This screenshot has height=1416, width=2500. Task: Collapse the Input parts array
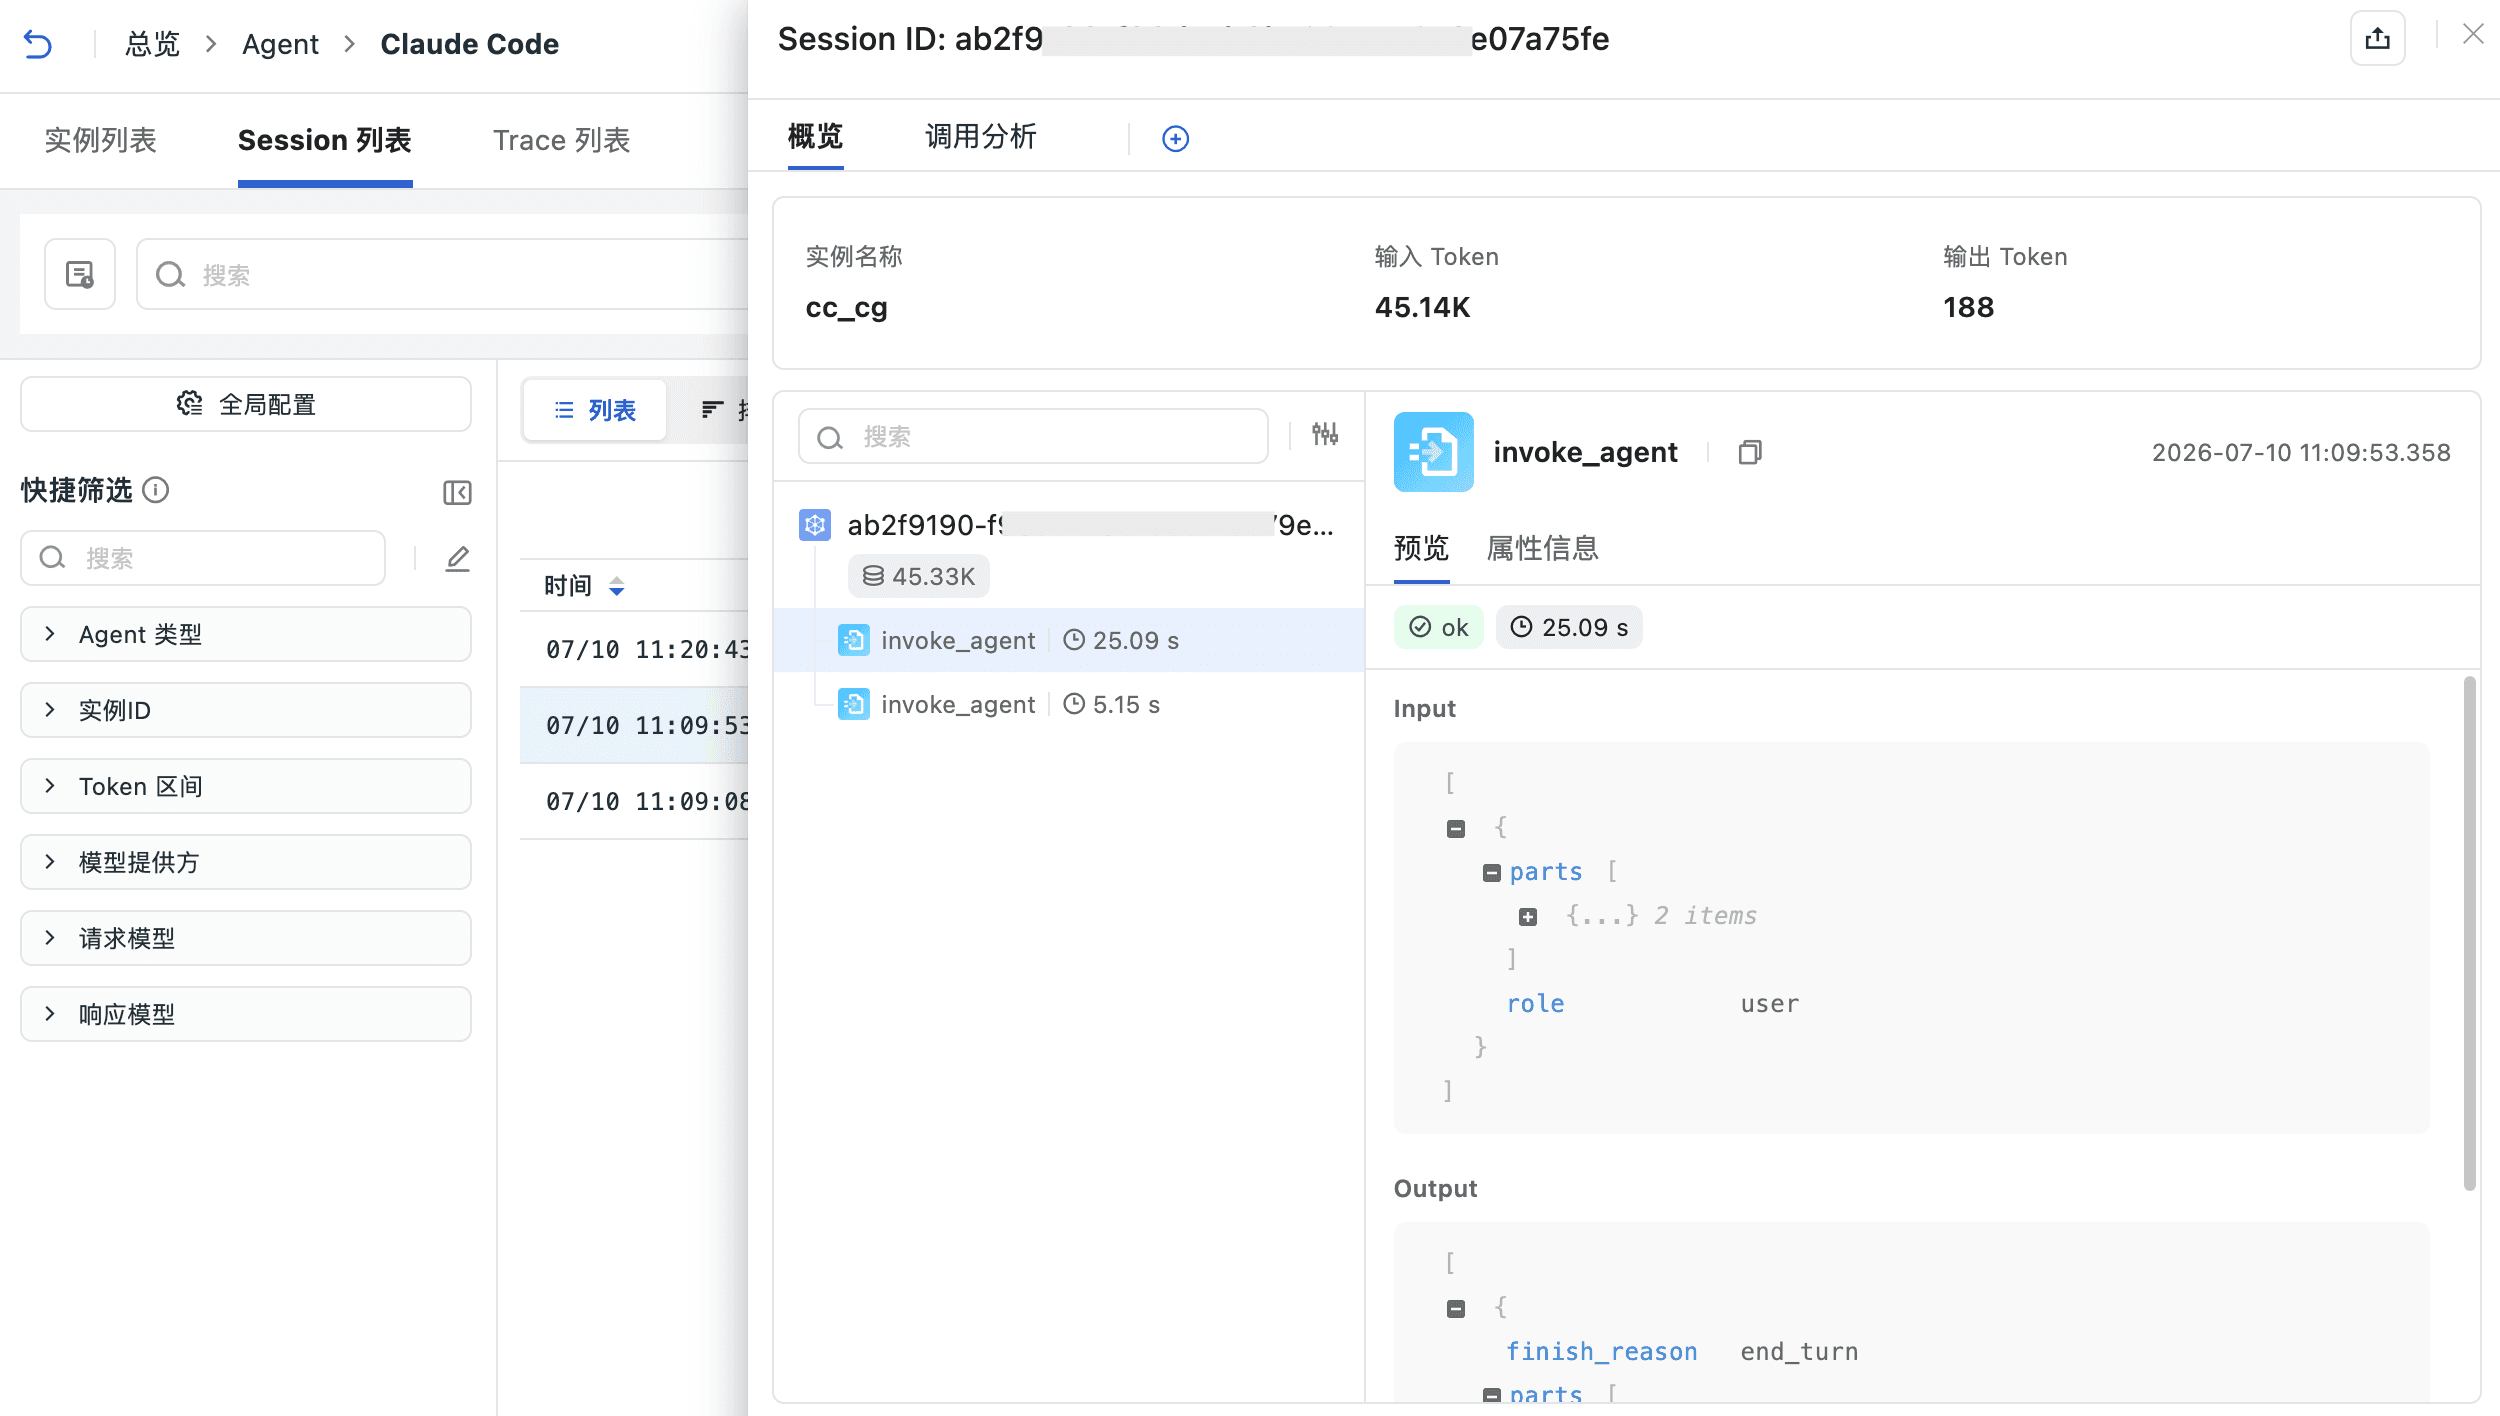pyautogui.click(x=1491, y=873)
